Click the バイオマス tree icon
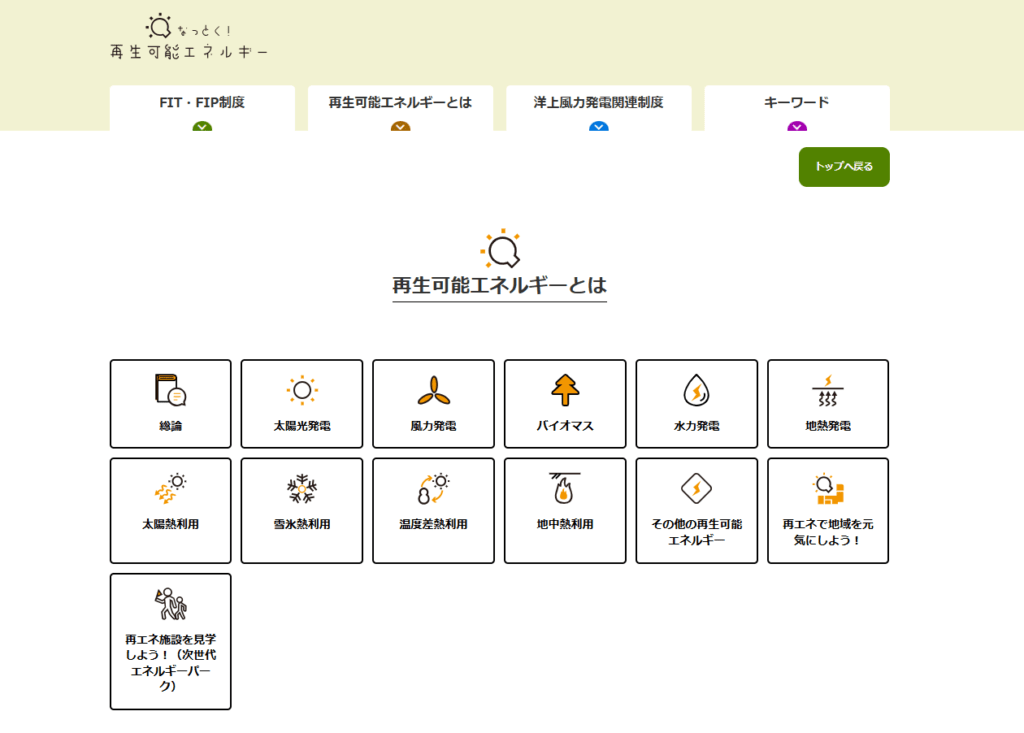Screen dimensions: 1024x733 pos(565,389)
